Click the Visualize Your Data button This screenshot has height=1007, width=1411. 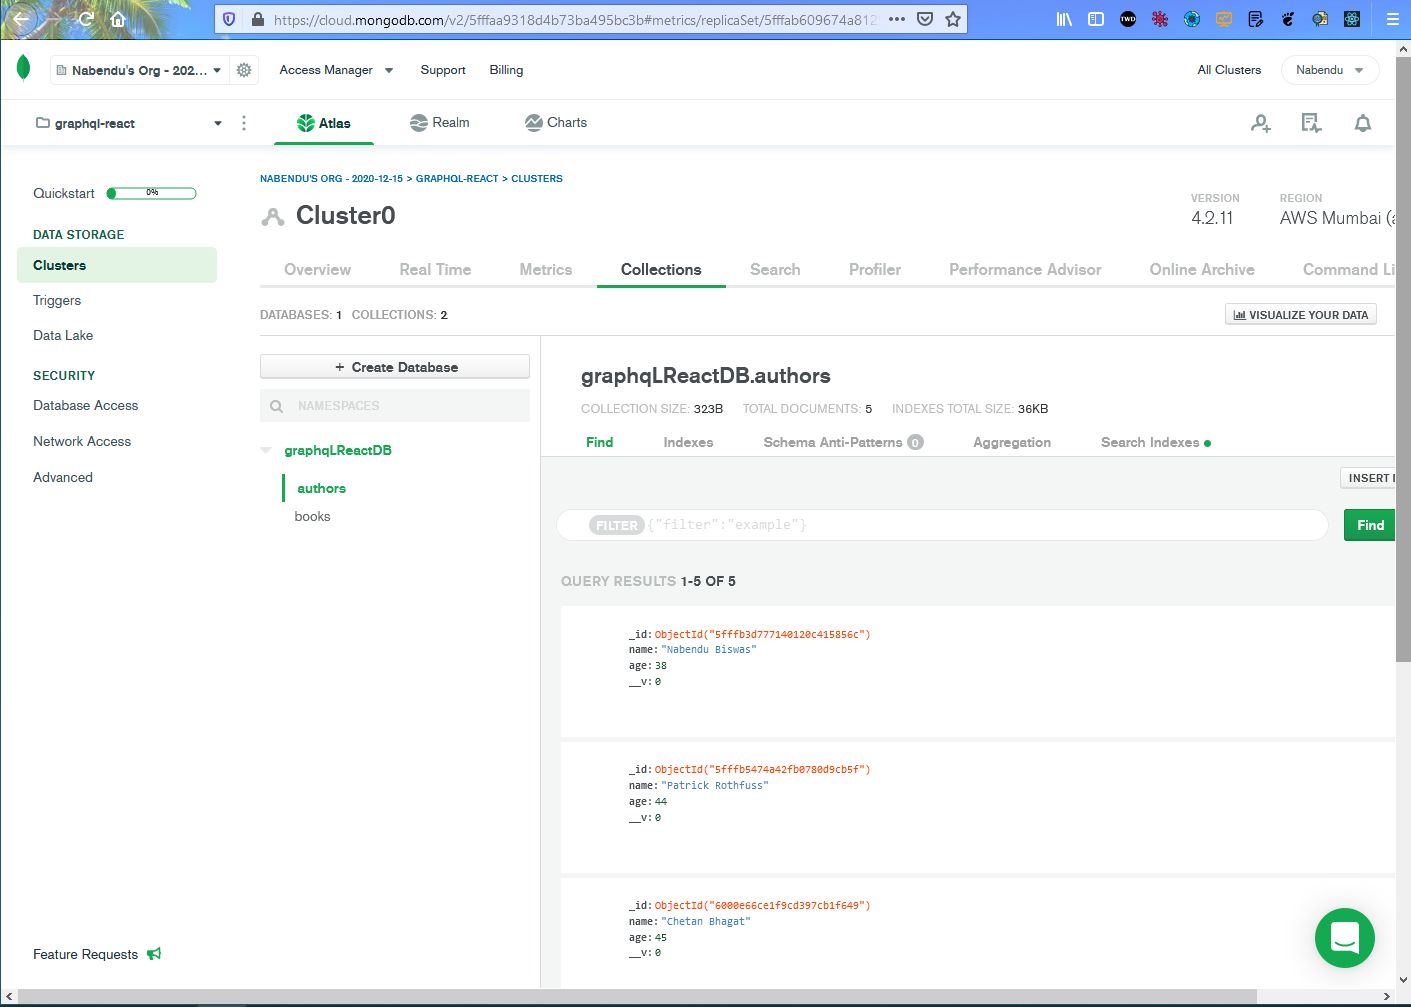1300,314
